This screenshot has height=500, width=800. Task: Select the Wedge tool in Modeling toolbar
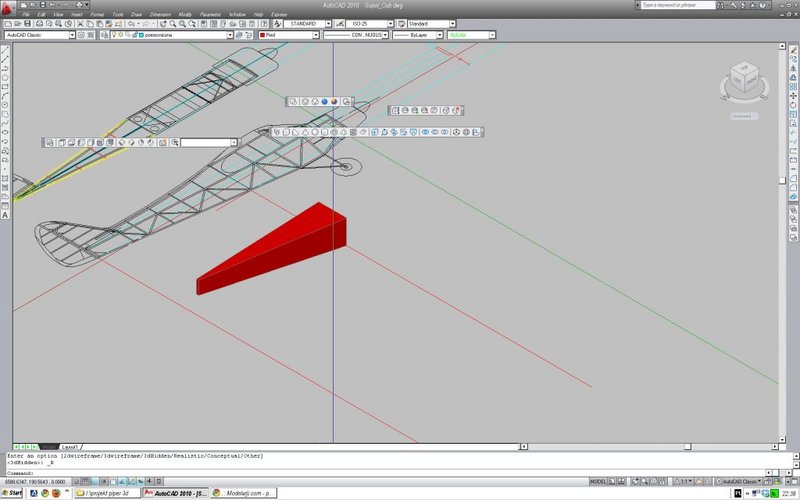tap(295, 132)
